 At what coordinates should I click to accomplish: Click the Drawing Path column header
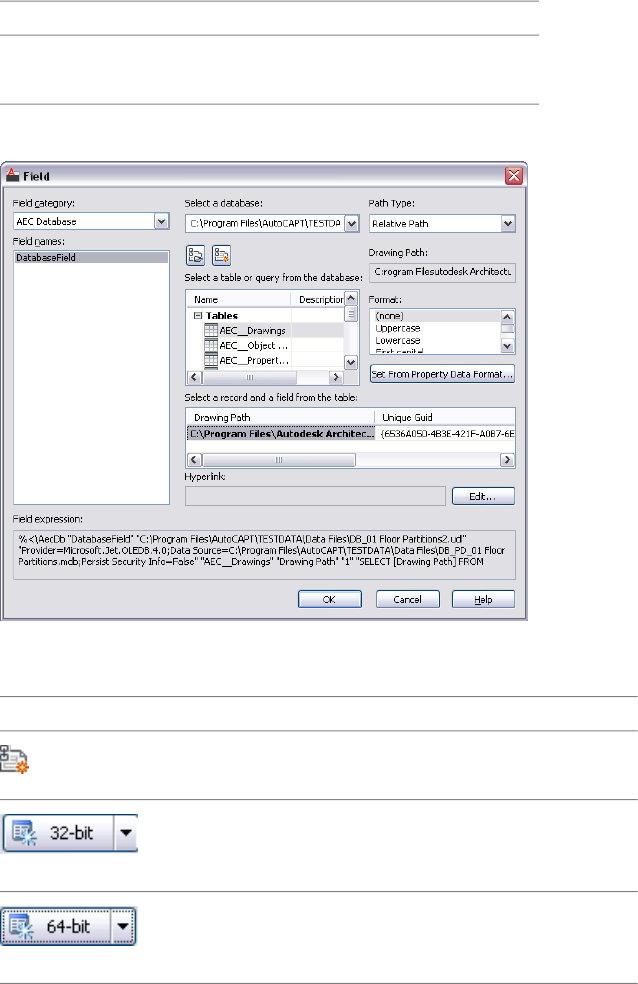[280, 417]
